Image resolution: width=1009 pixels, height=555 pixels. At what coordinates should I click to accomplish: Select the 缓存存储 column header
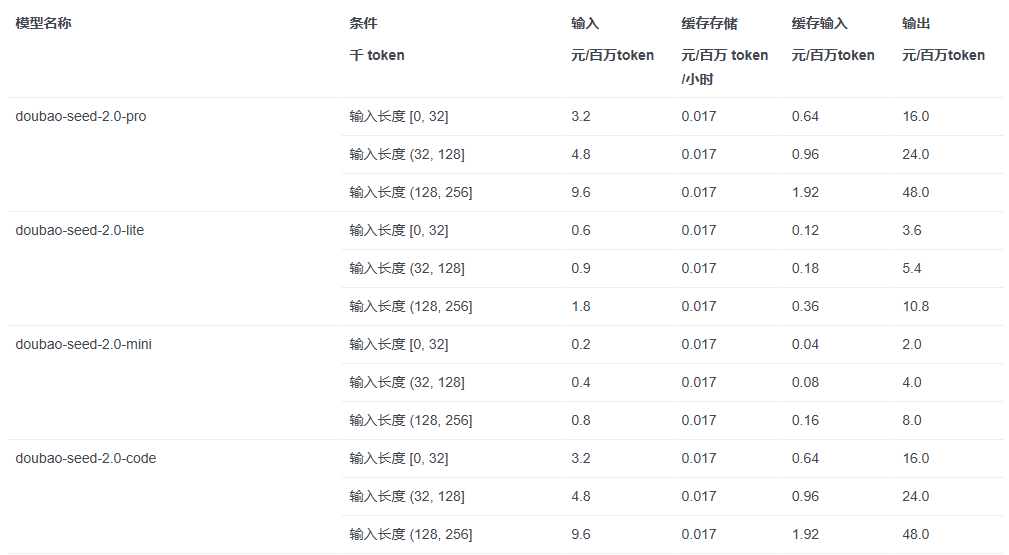pos(709,23)
